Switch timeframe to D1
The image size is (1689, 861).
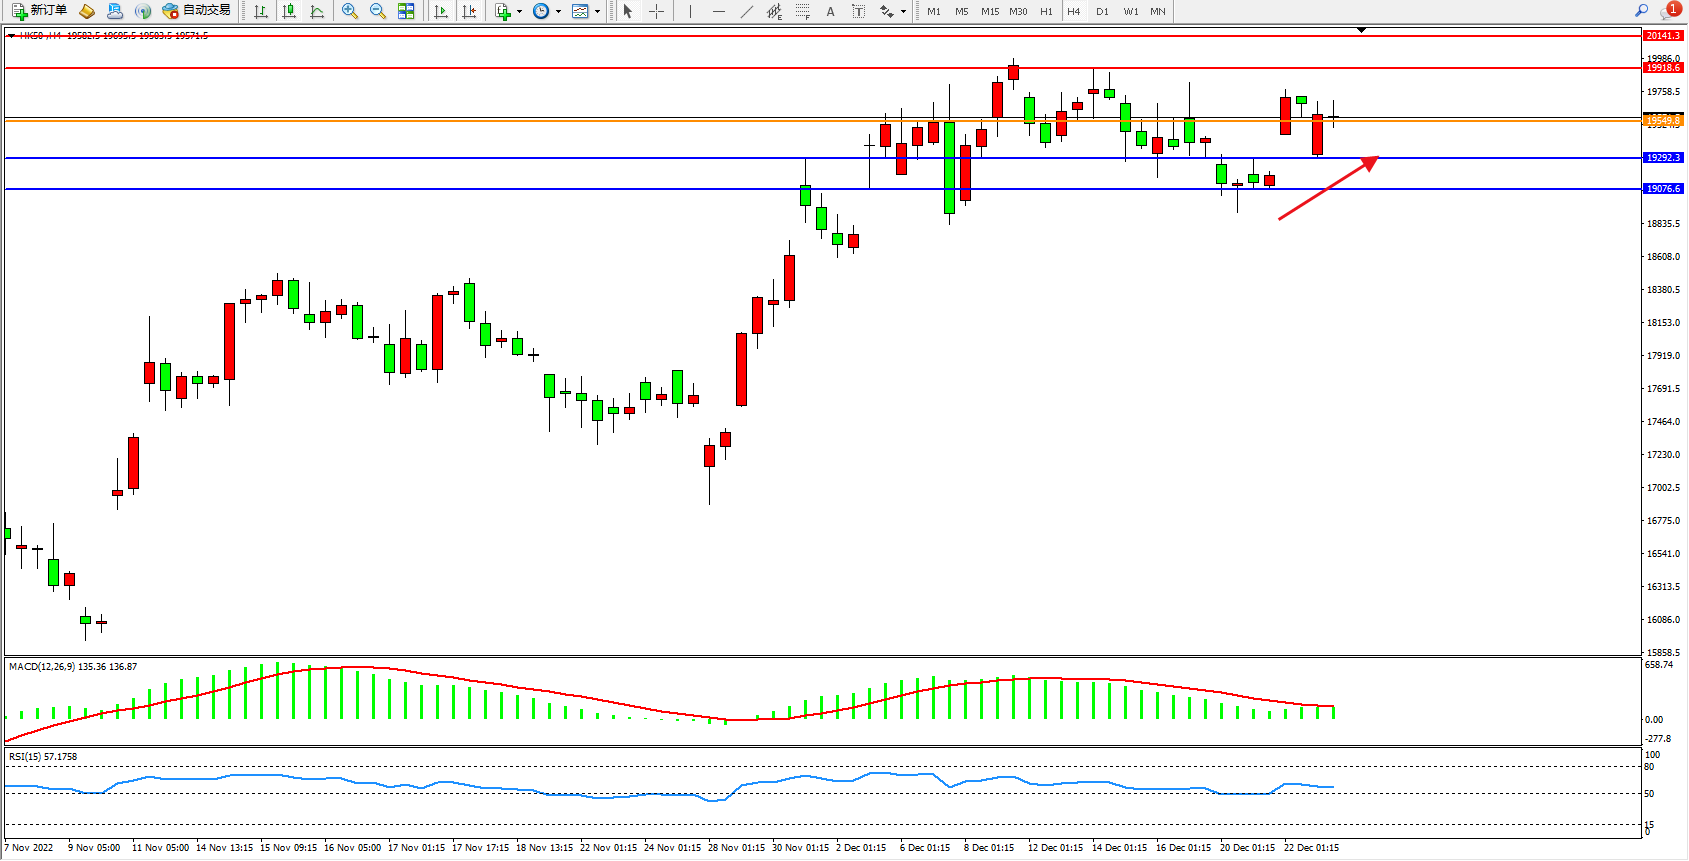(x=1102, y=11)
